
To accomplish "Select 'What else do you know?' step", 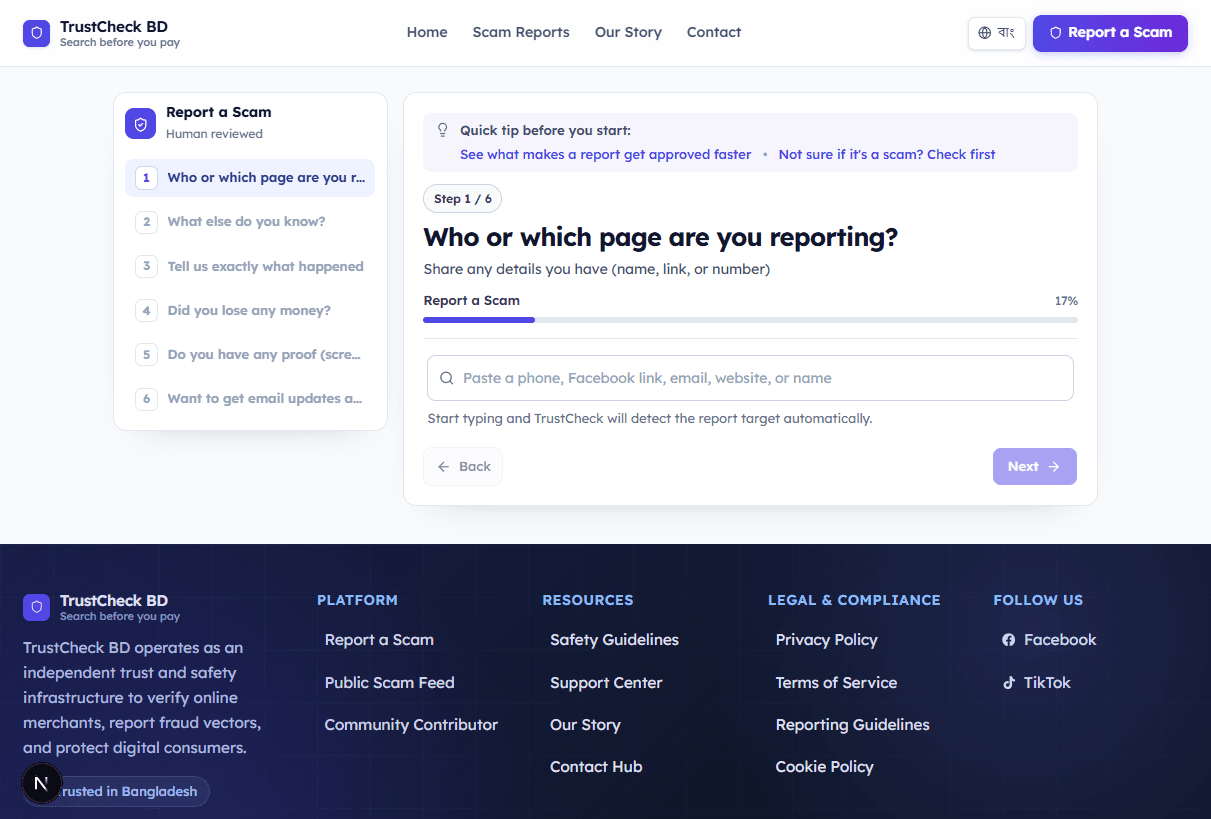I will point(250,222).
